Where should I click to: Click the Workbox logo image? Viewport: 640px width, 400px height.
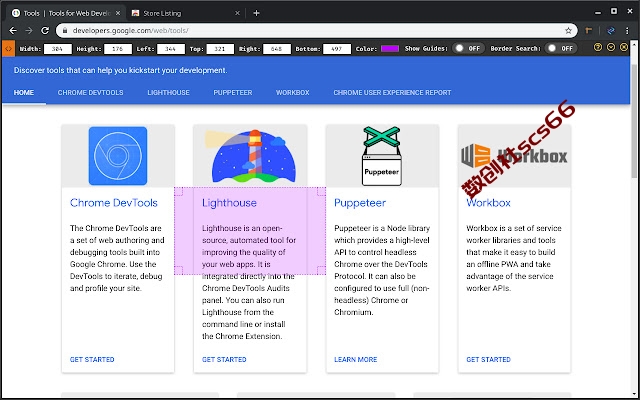coord(514,156)
